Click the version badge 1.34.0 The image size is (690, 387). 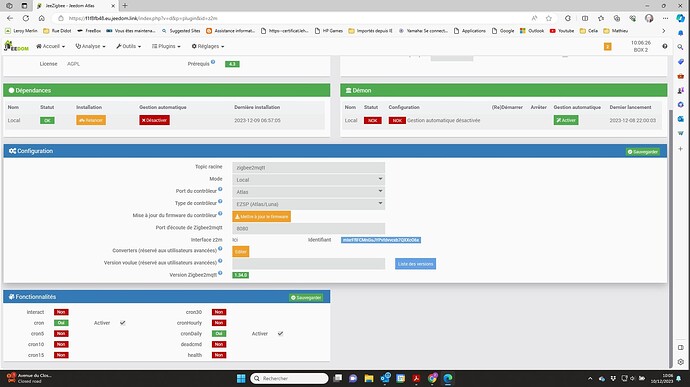(x=240, y=275)
